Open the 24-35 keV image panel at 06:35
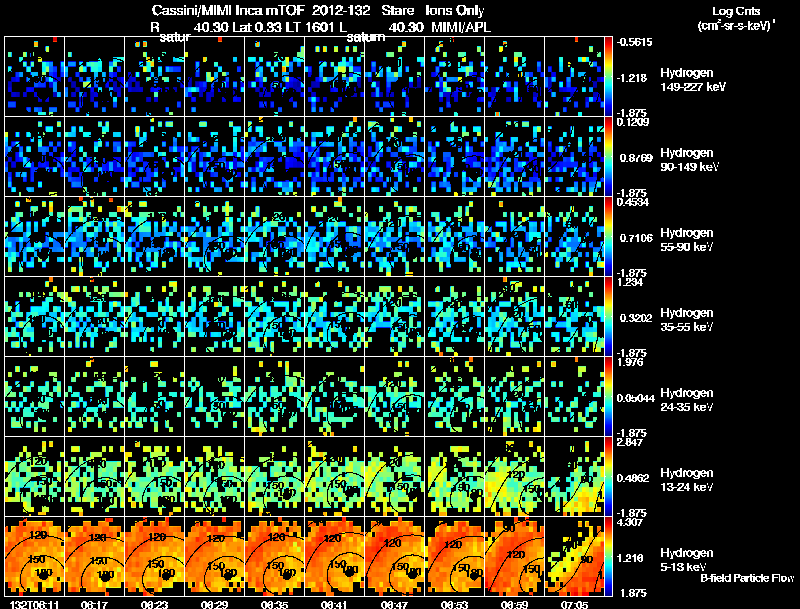Image resolution: width=800 pixels, height=609 pixels. 274,396
